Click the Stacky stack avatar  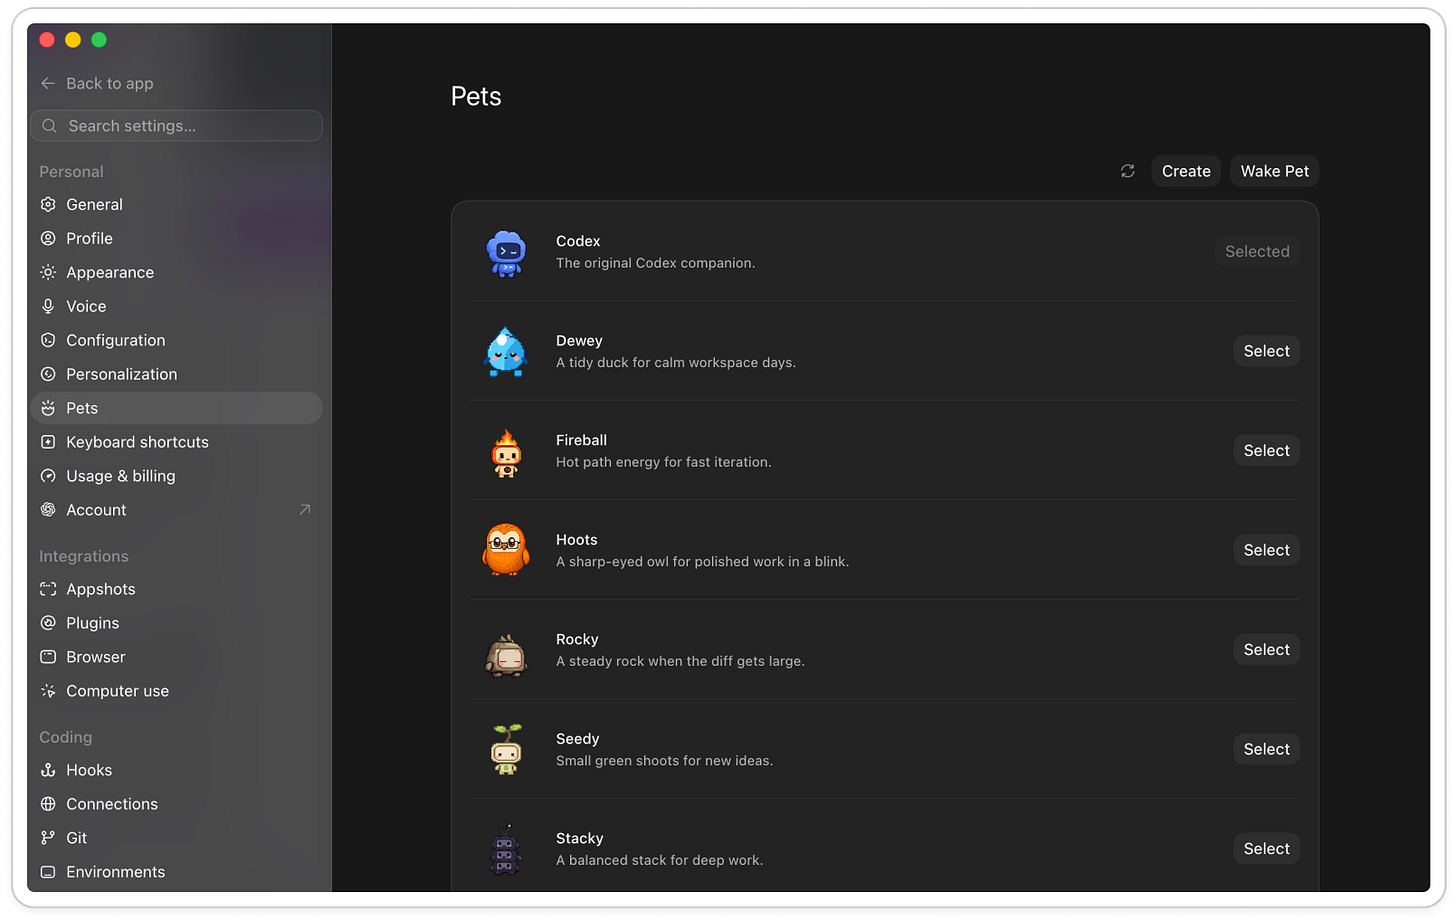[505, 850]
